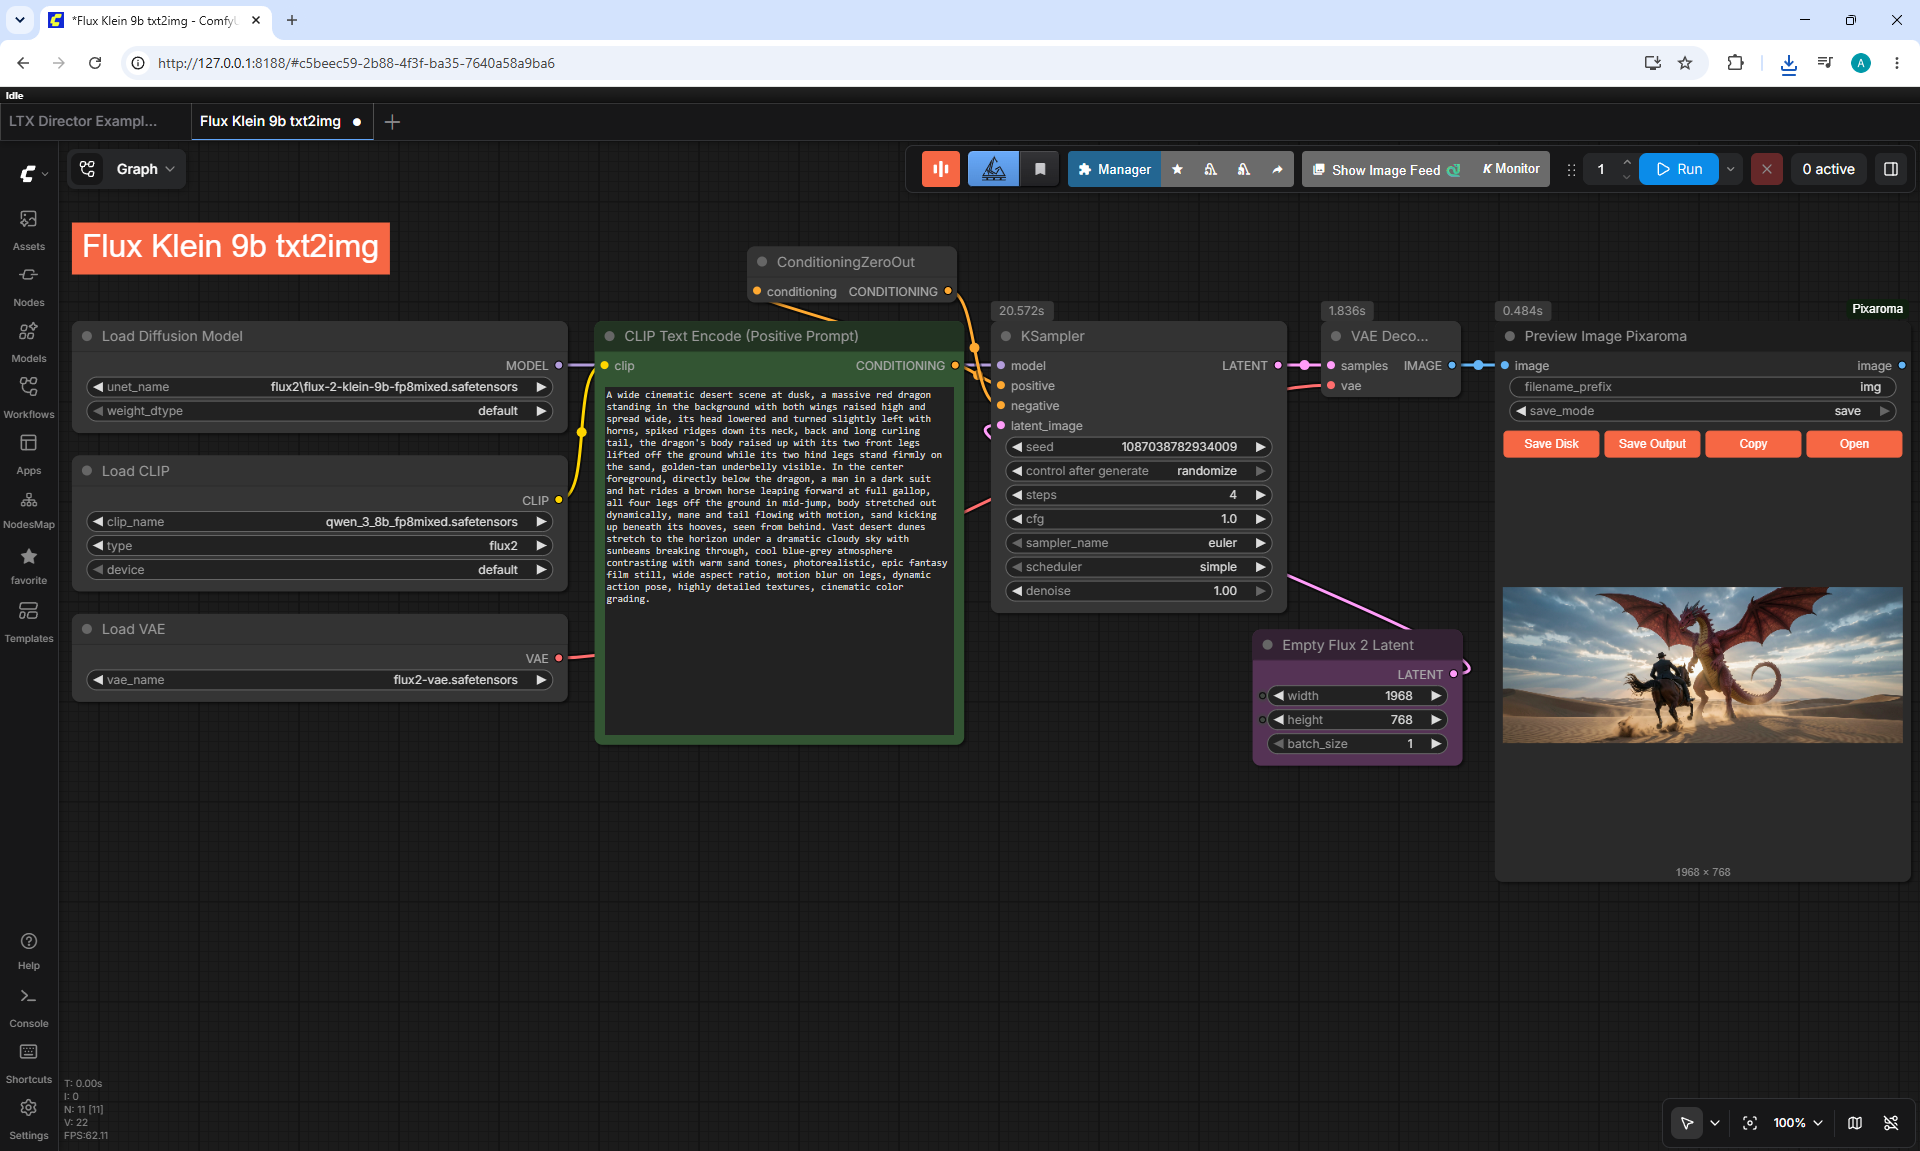Collapse the Load CLIP node dot

tap(87, 471)
